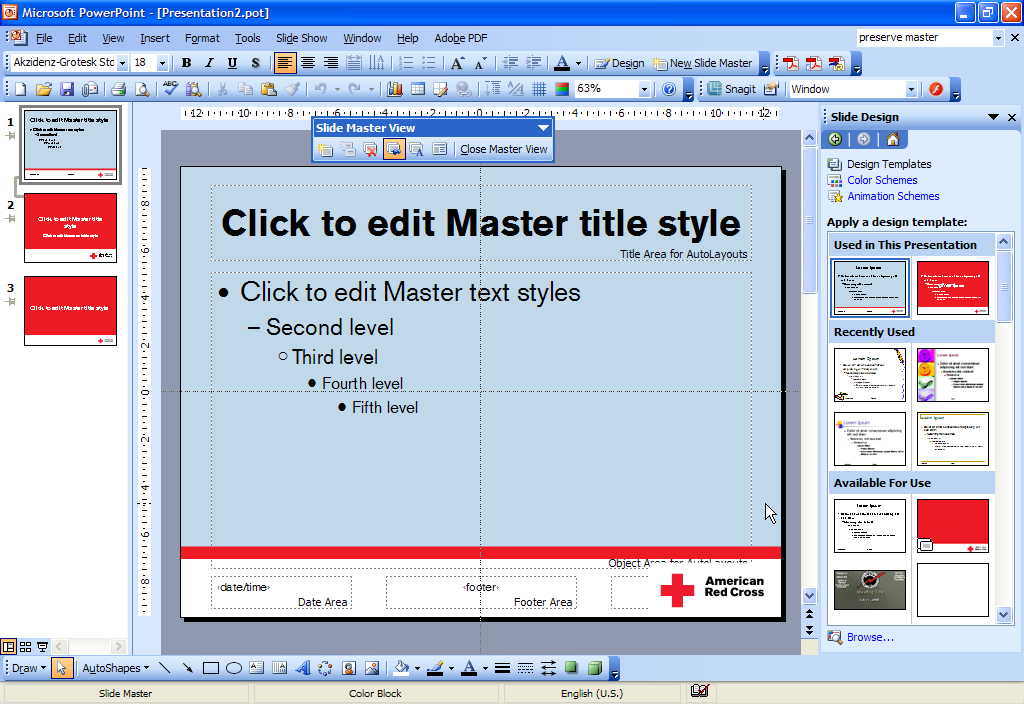
Task: Select the Text Box tool
Action: pos(257,667)
